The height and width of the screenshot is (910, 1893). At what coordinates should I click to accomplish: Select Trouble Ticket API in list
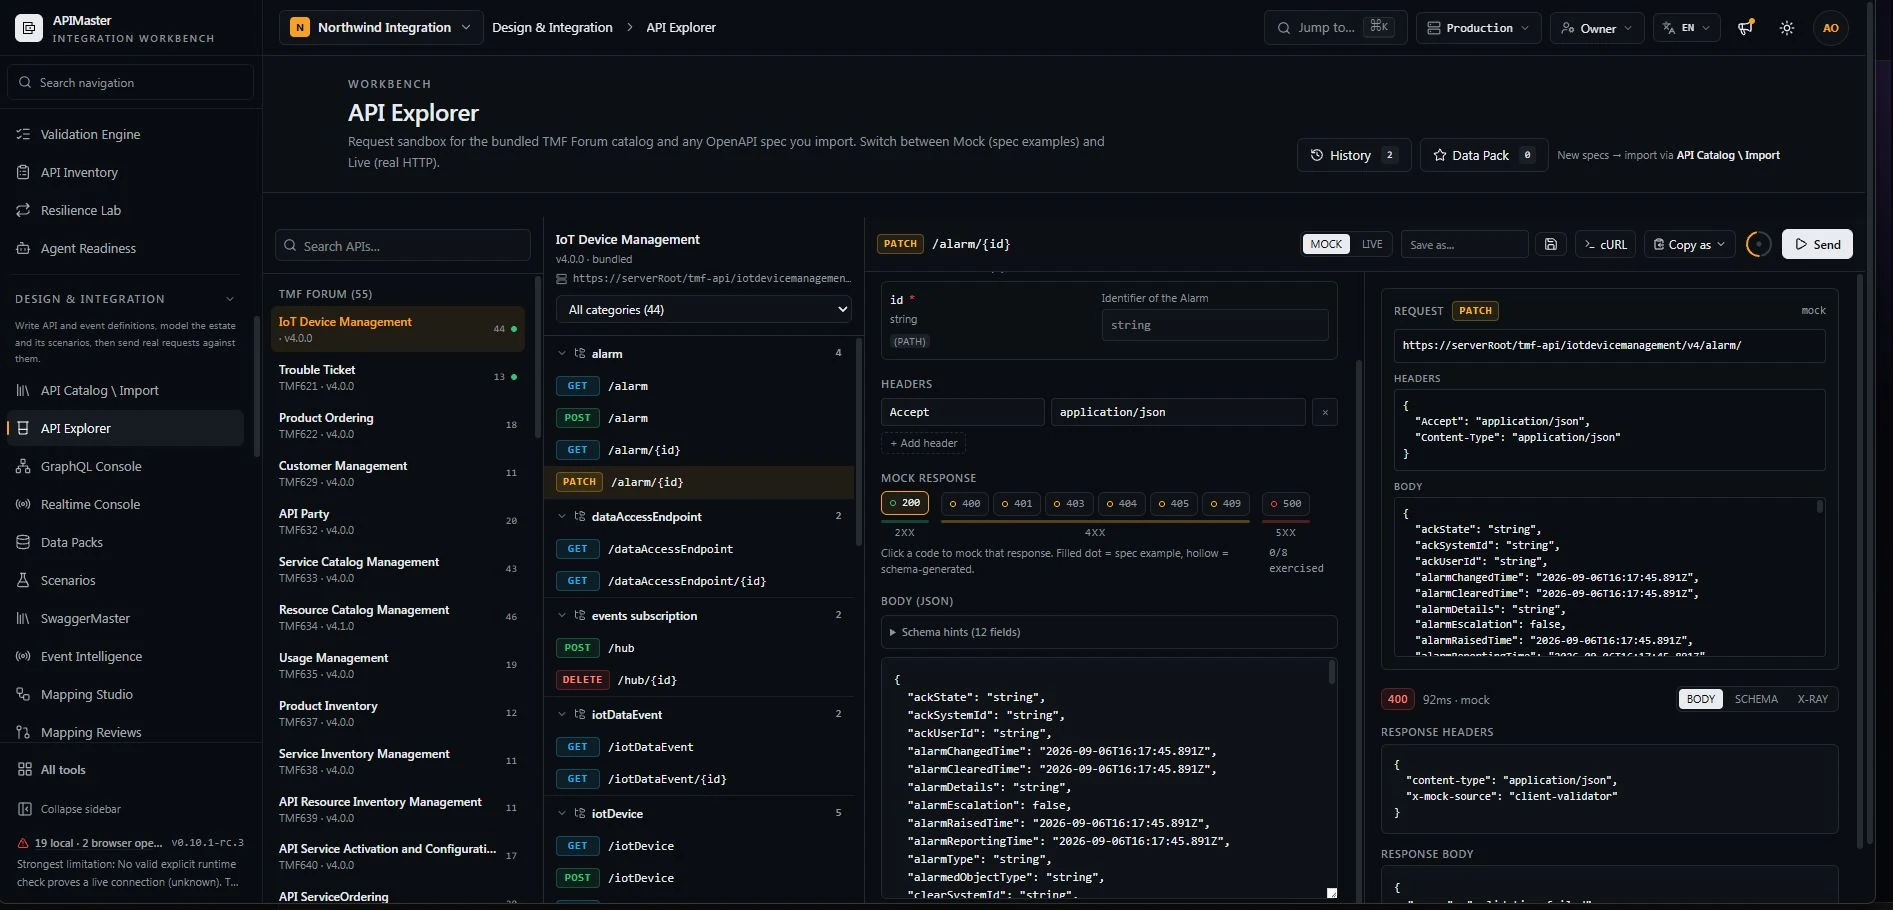398,377
